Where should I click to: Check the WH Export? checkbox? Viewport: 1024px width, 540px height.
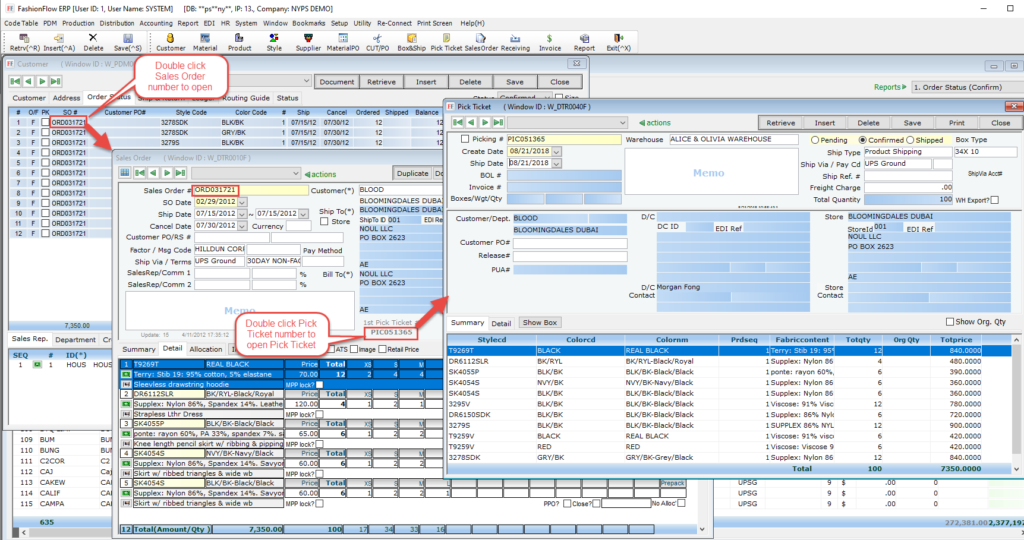(994, 200)
